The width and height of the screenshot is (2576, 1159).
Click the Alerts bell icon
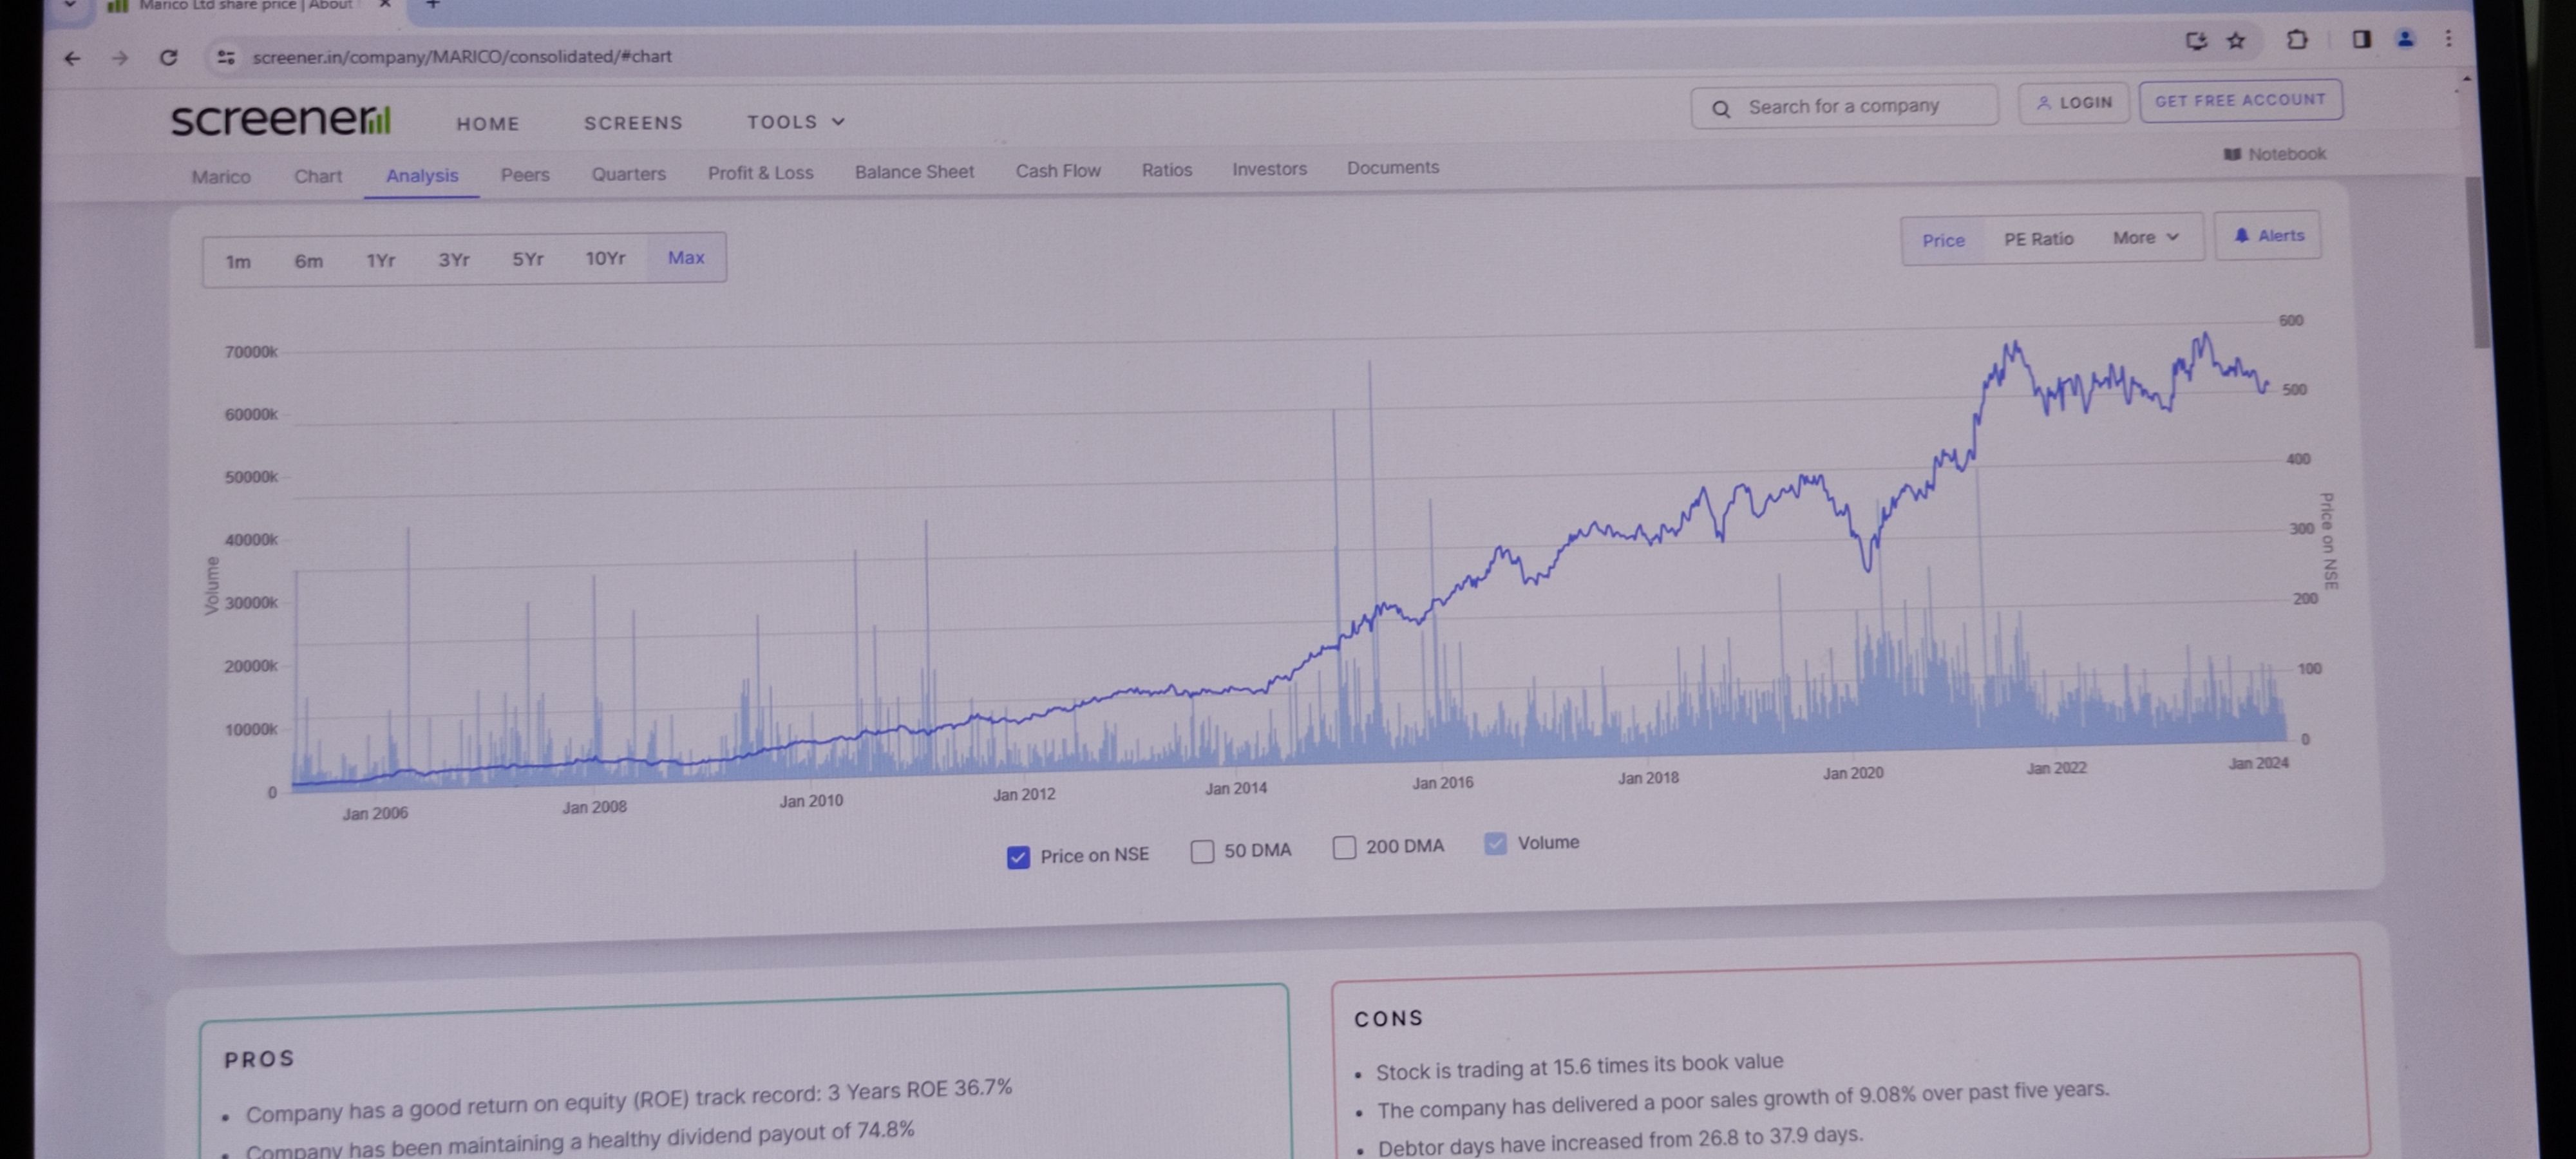click(2242, 236)
